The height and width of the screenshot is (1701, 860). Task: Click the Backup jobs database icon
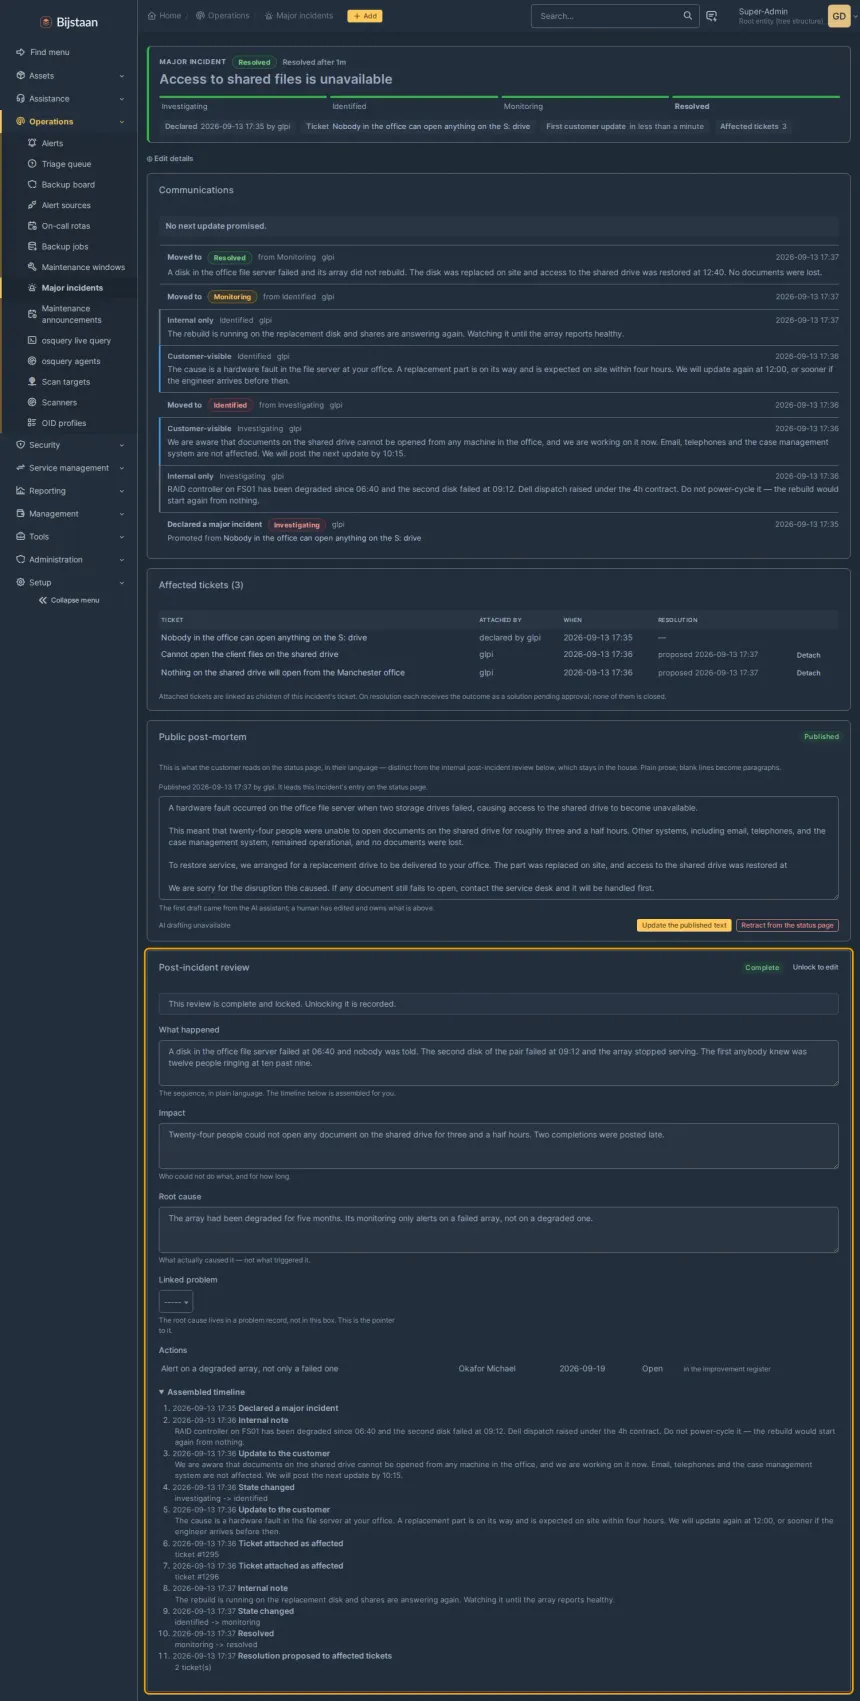pos(32,246)
